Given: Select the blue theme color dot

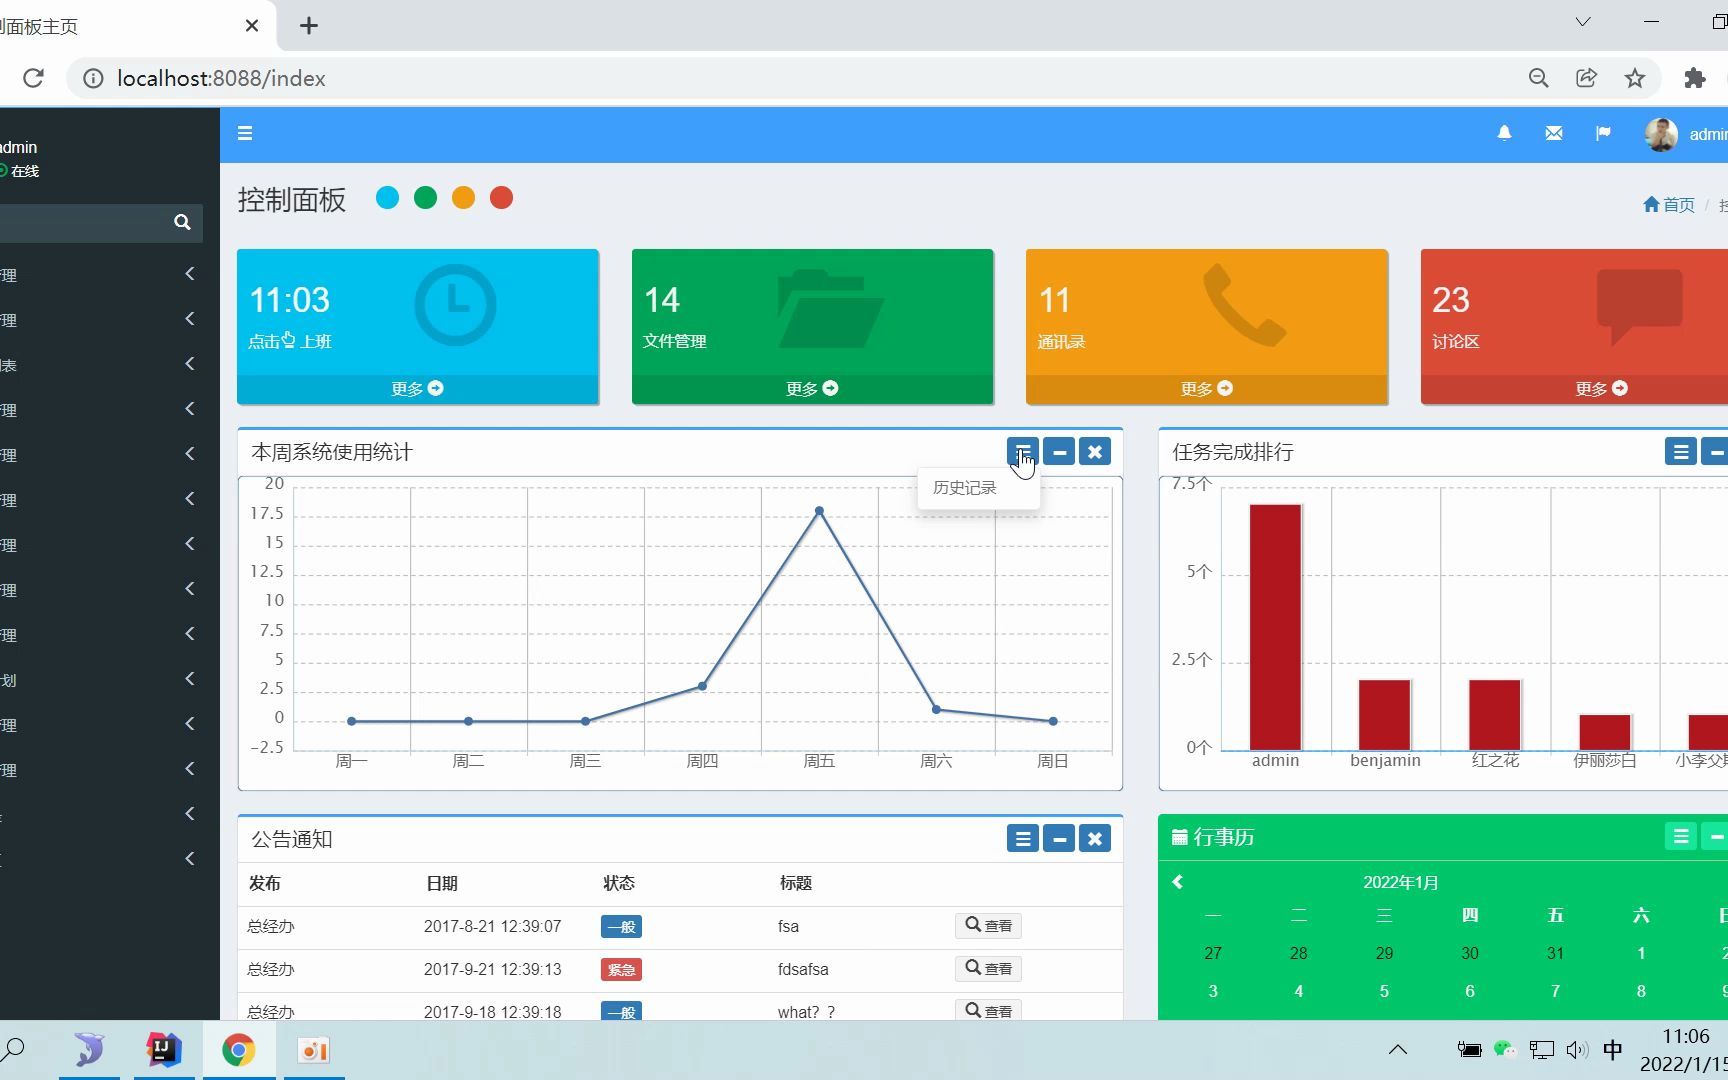Looking at the screenshot, I should tap(387, 198).
